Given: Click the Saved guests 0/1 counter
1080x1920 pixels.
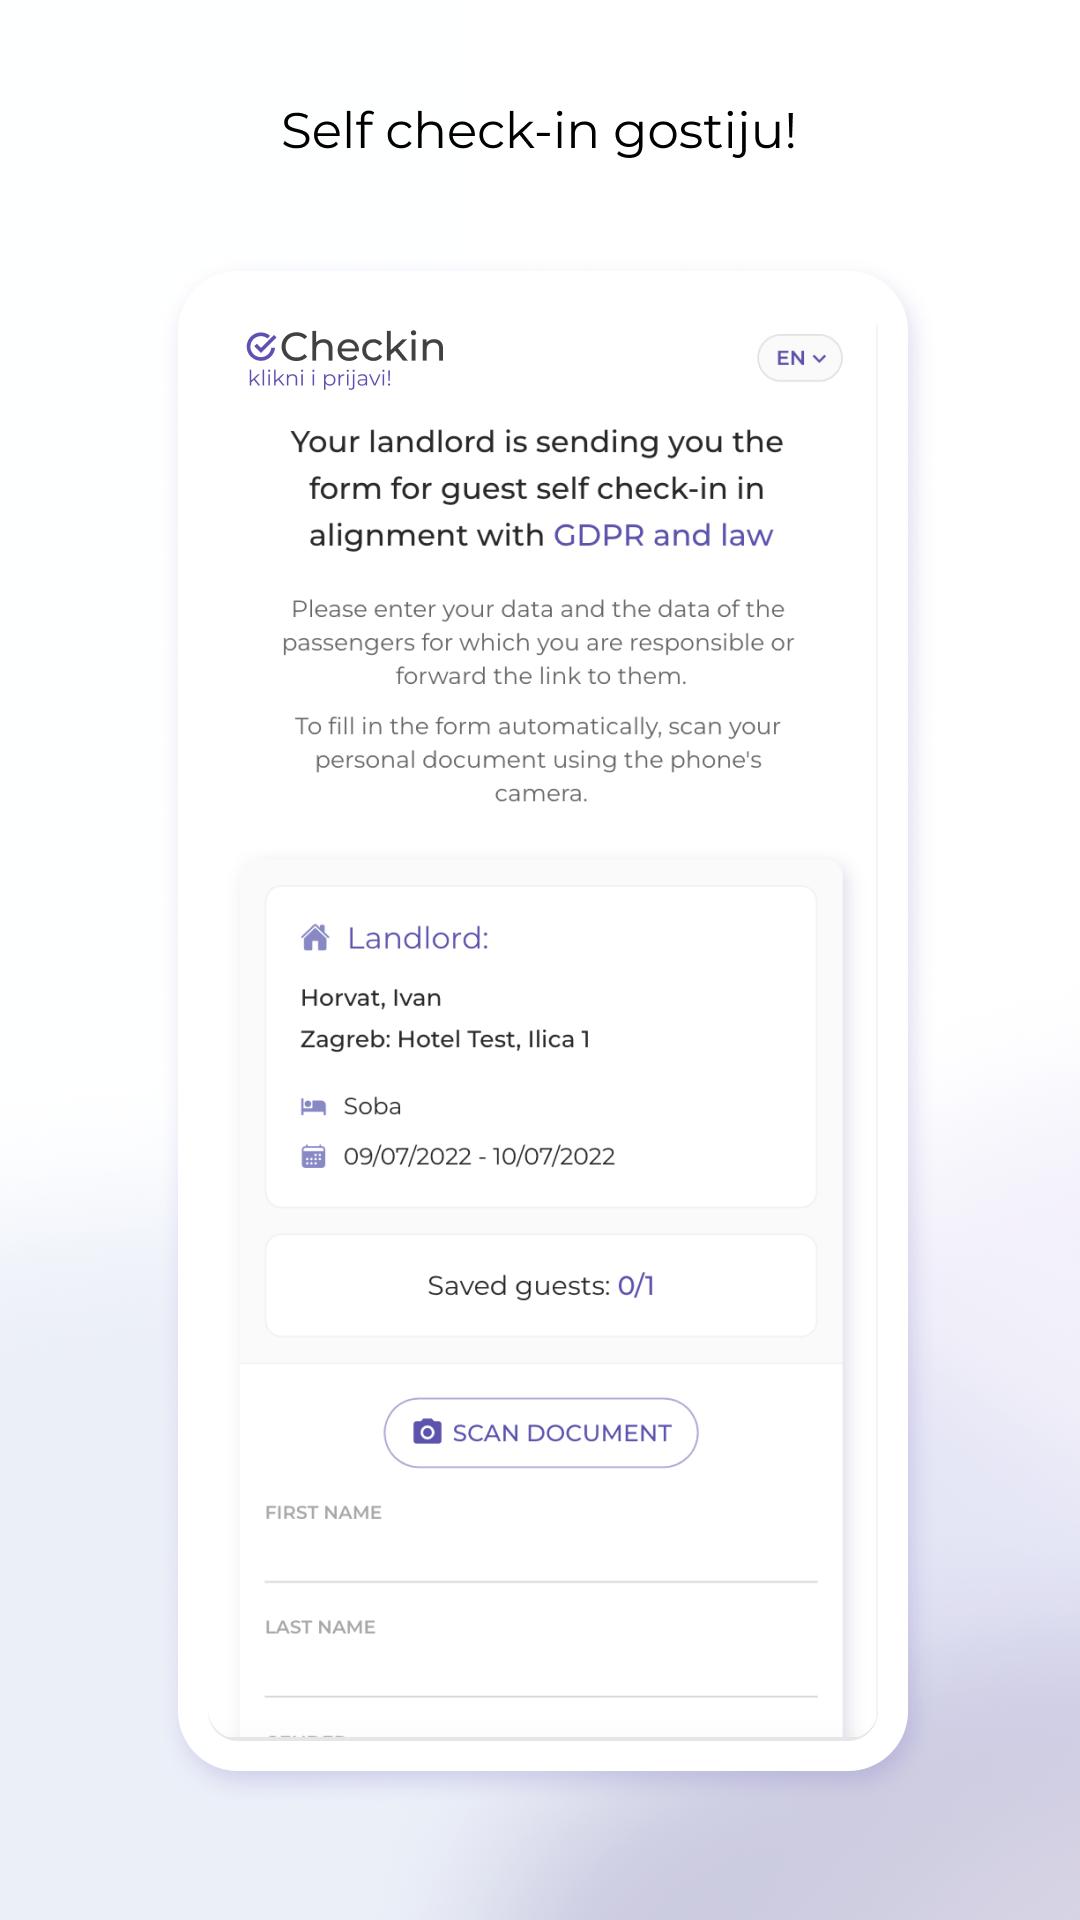Looking at the screenshot, I should (541, 1285).
